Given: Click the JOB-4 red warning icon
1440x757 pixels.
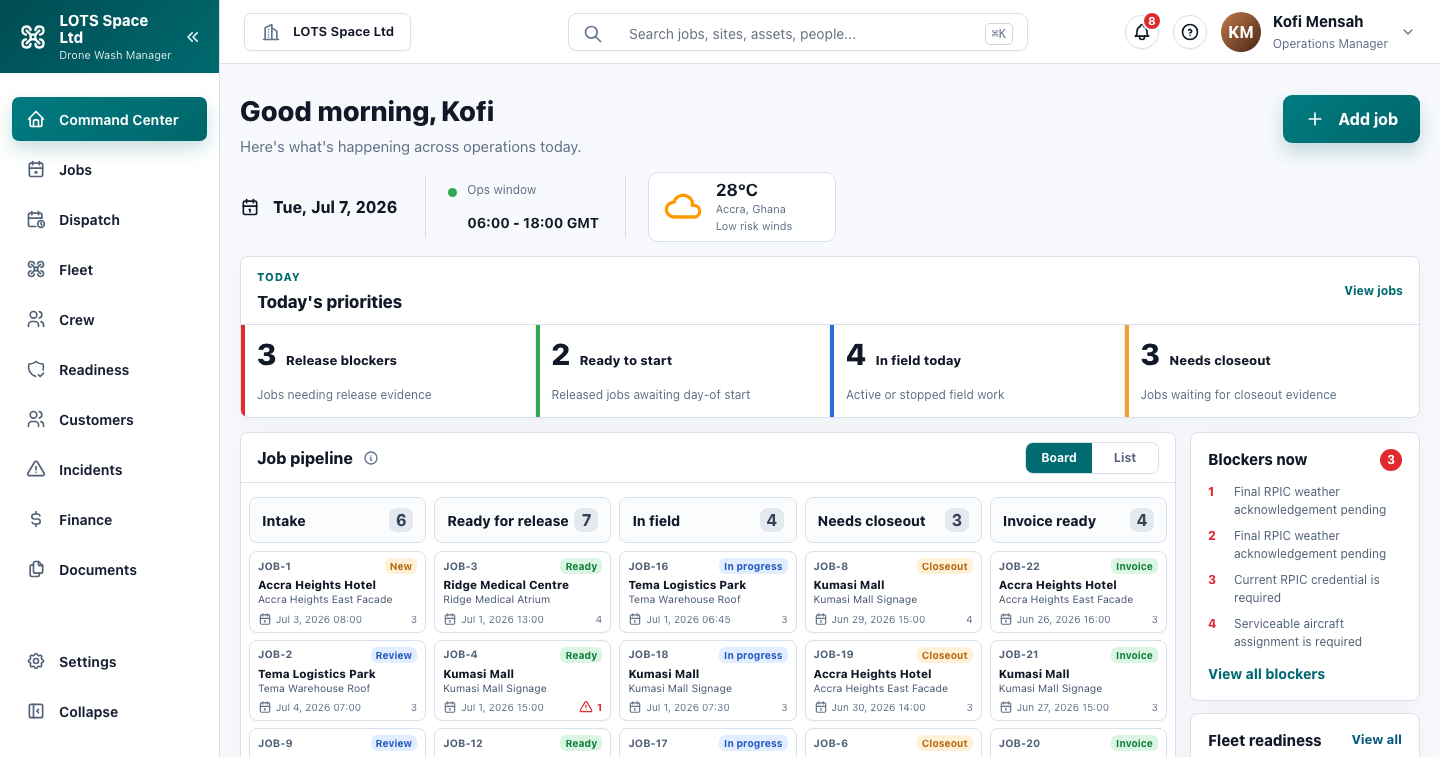Looking at the screenshot, I should tap(586, 707).
